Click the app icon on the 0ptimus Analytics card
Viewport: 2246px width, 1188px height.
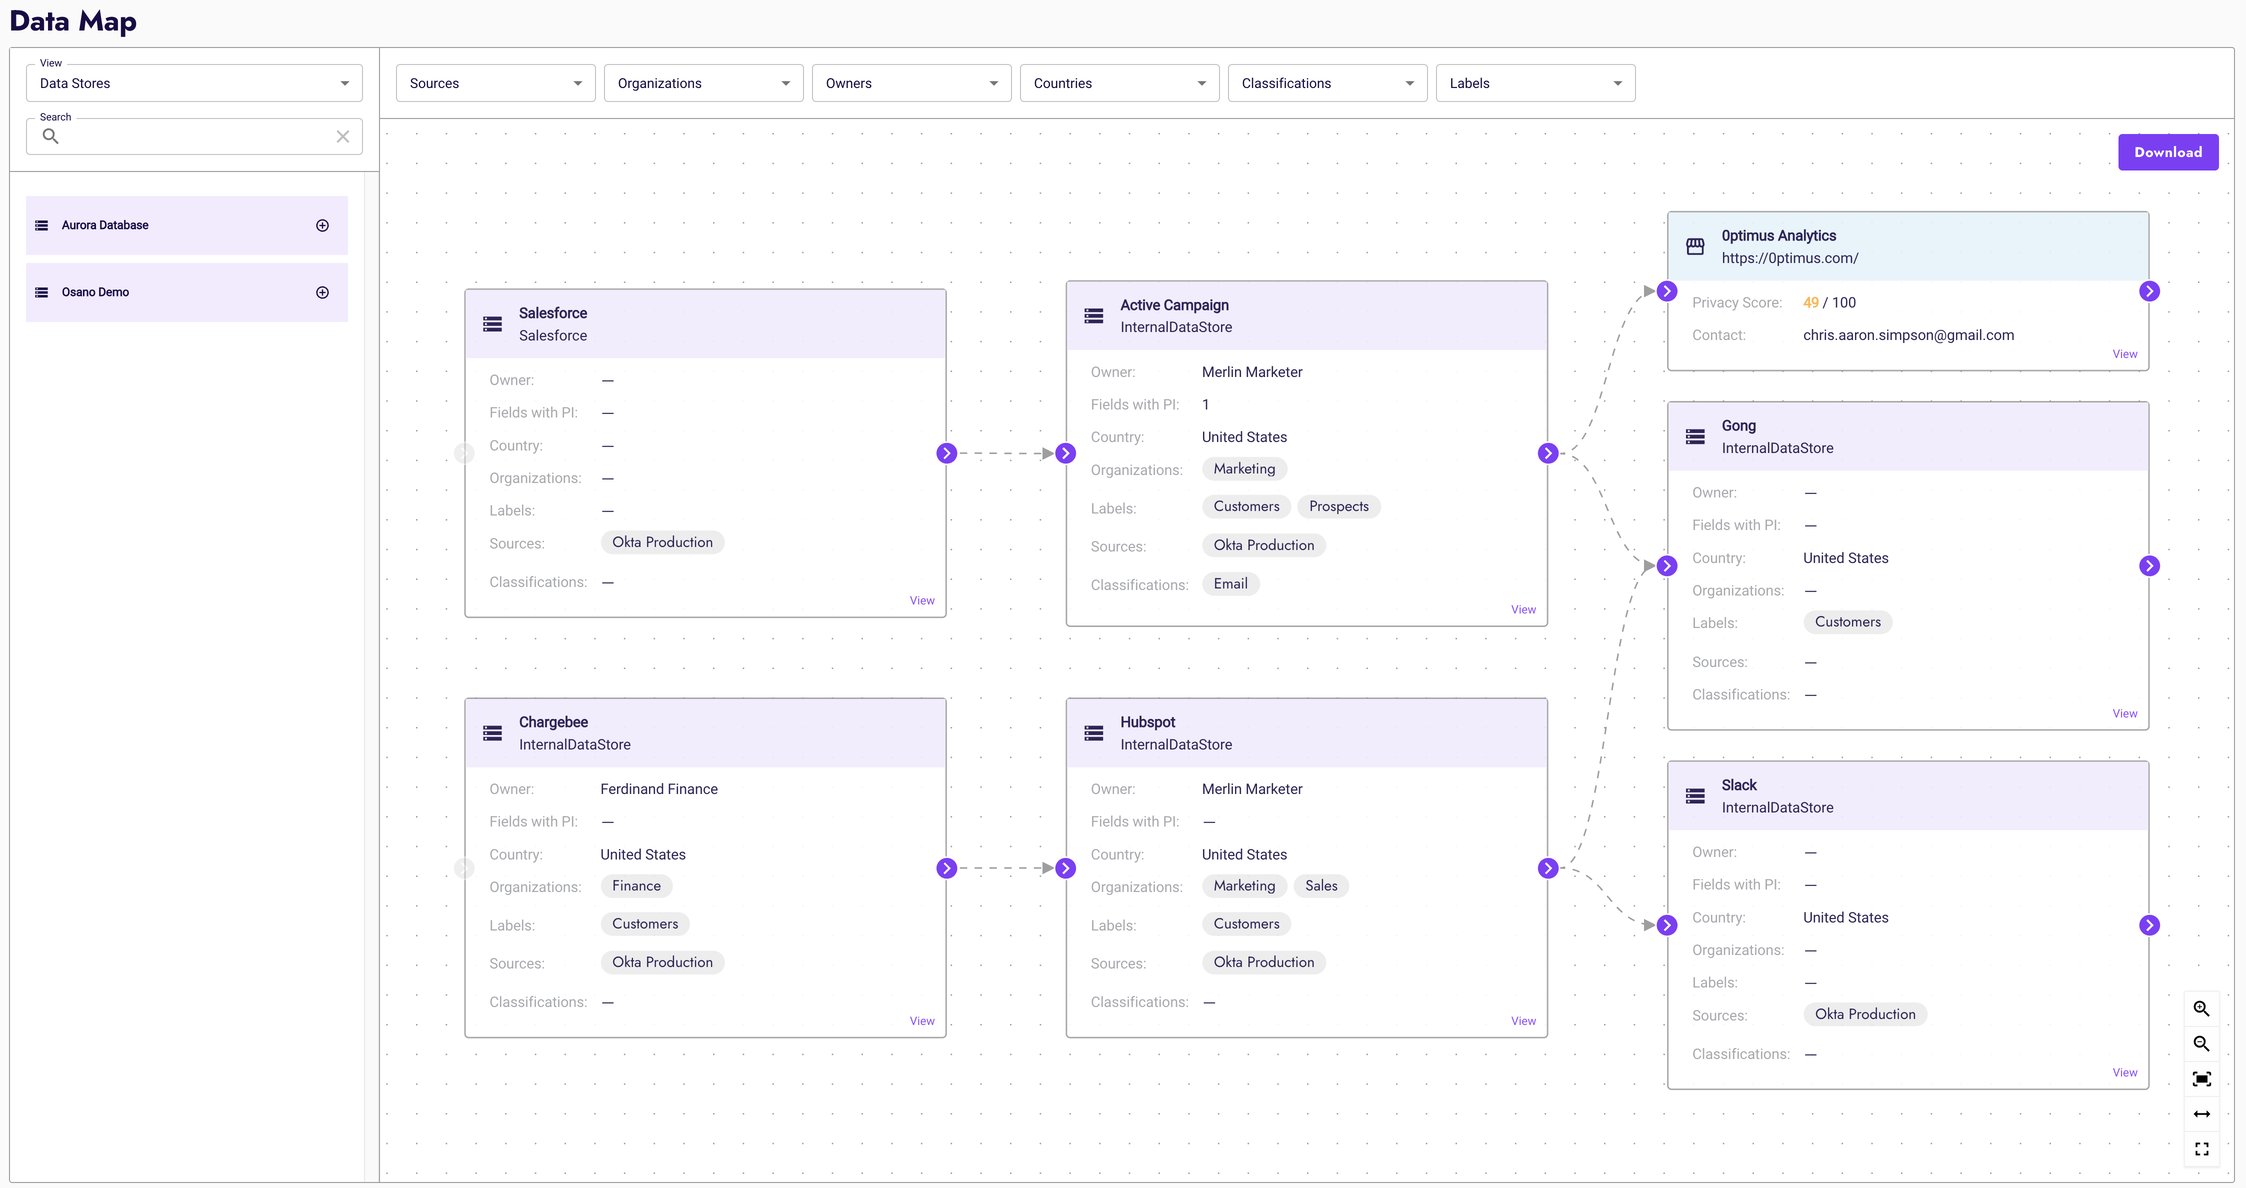(1694, 245)
